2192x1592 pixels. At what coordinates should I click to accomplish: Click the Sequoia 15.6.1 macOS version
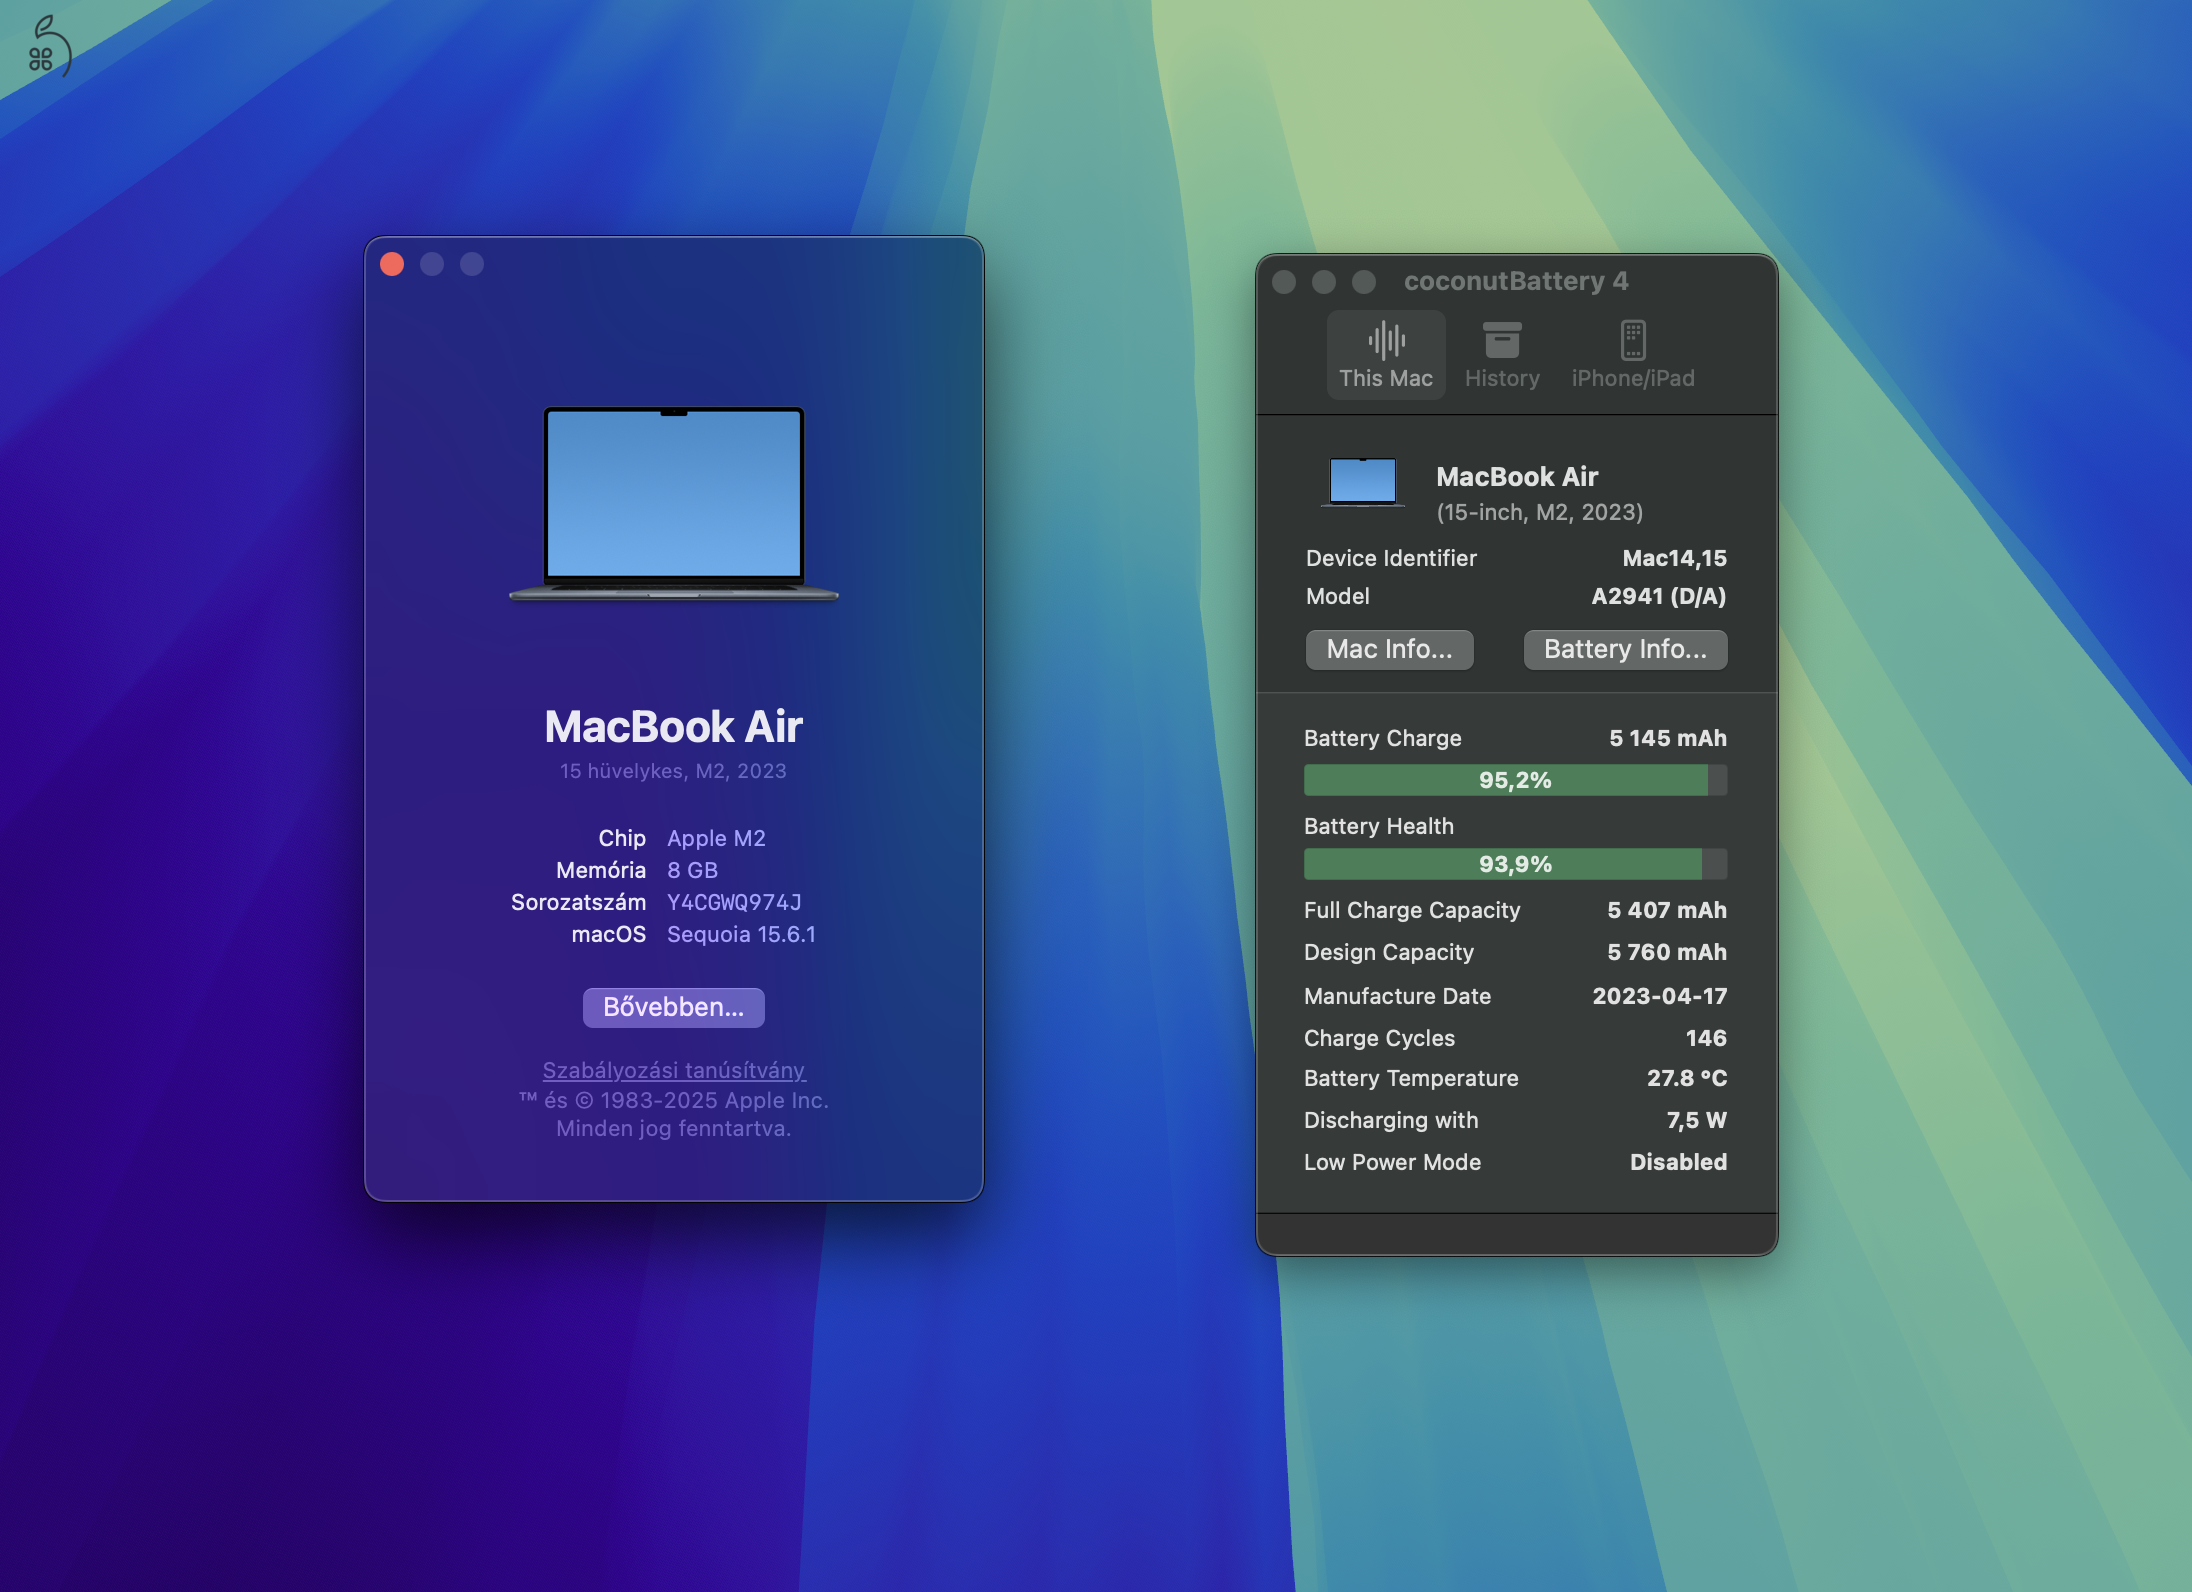tap(741, 934)
